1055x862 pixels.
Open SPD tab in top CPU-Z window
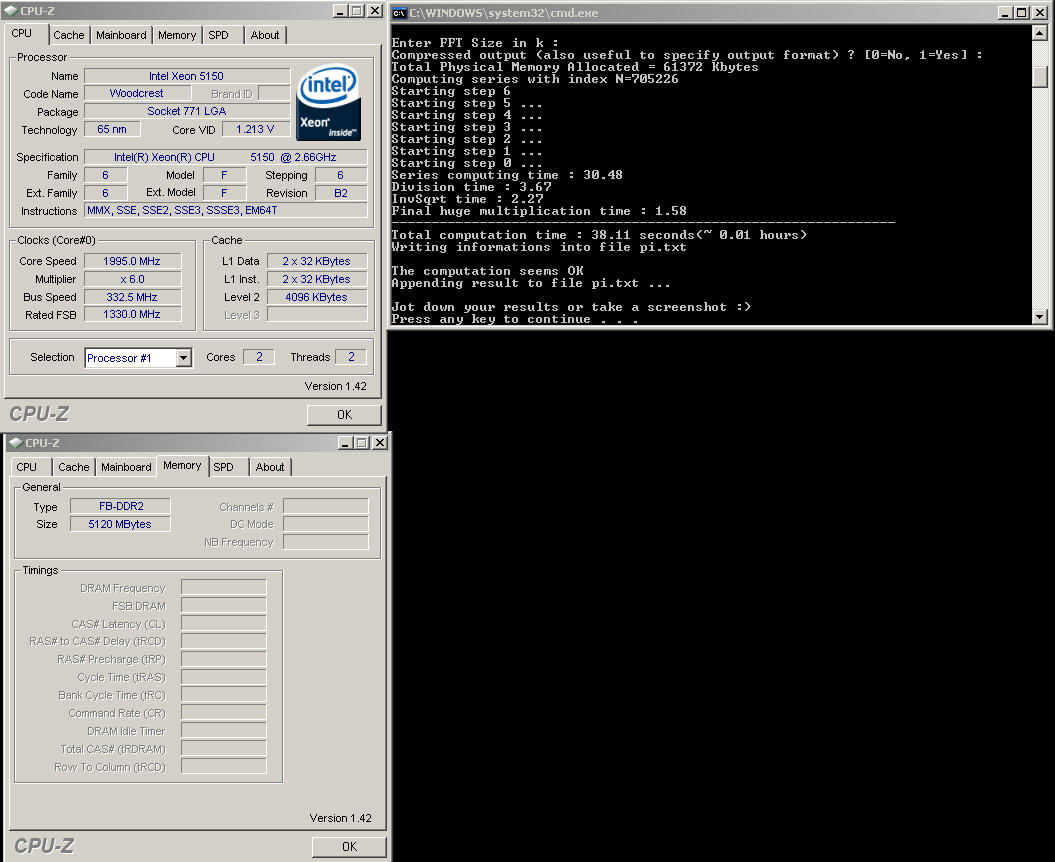[x=219, y=35]
